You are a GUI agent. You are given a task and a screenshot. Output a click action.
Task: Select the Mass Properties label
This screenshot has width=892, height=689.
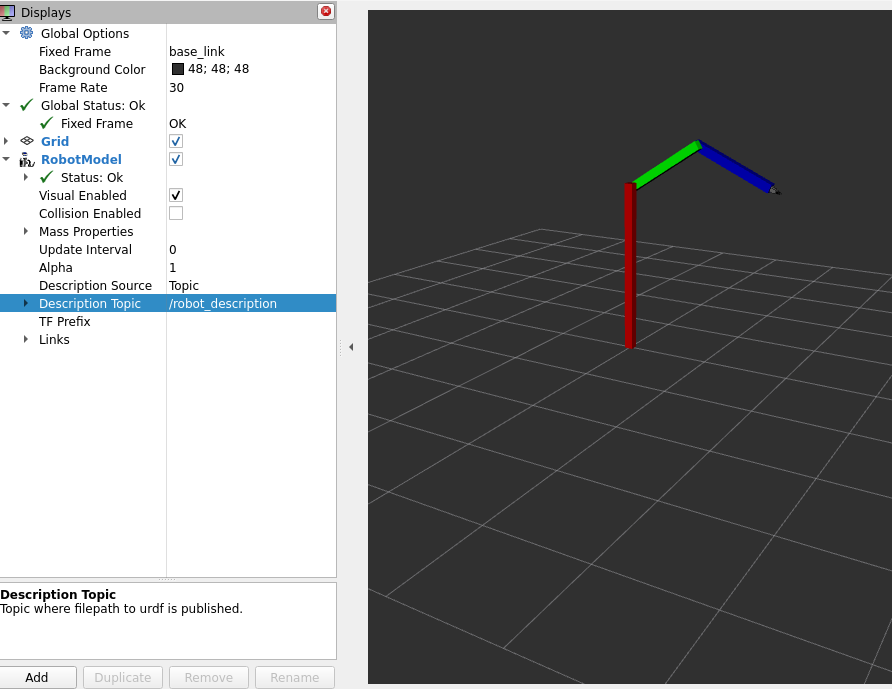[x=86, y=232]
